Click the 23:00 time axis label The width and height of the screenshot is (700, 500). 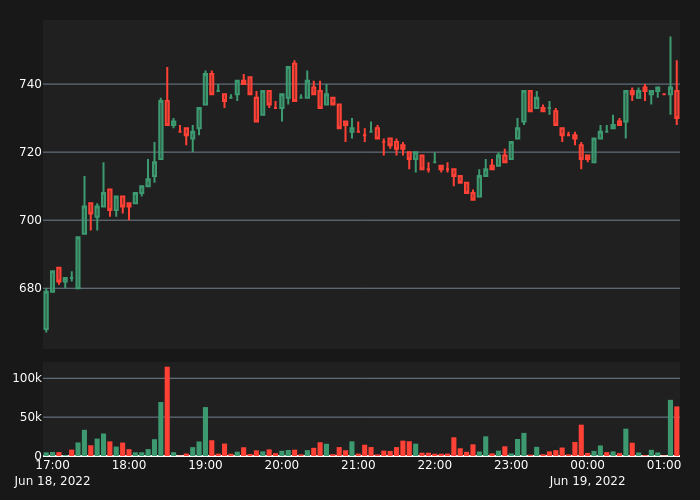point(511,465)
